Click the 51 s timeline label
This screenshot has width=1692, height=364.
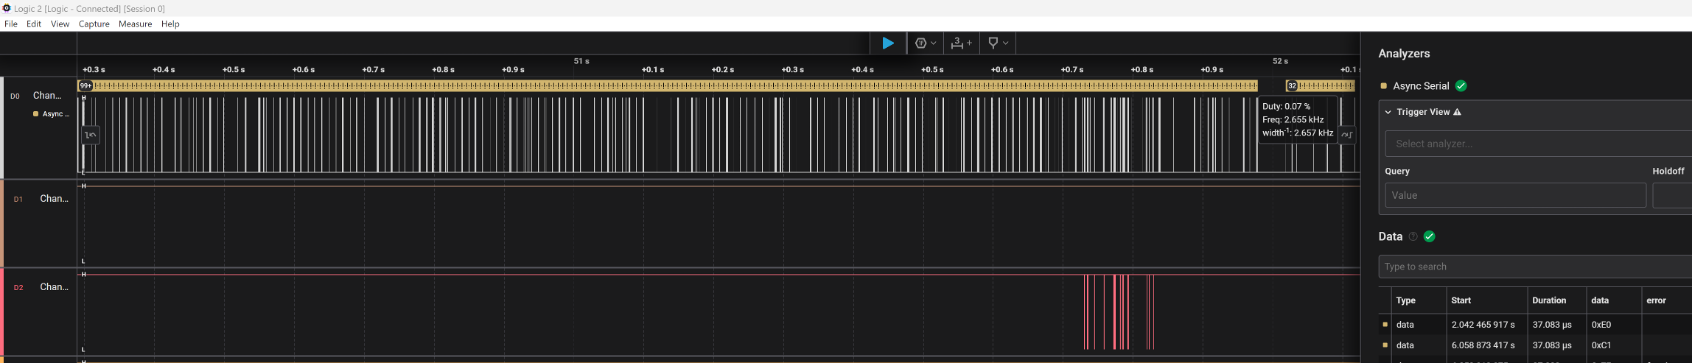(581, 61)
